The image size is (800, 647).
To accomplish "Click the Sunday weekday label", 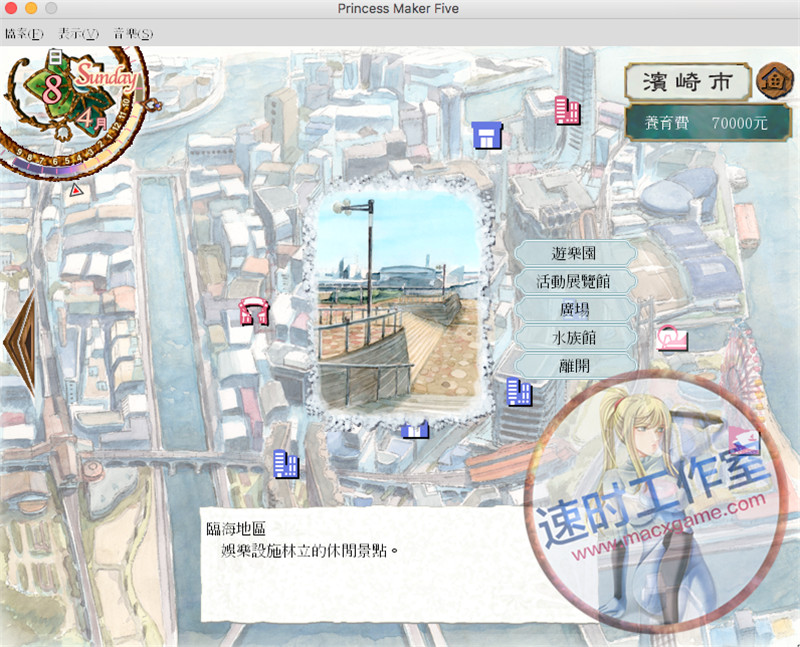I will pos(107,77).
